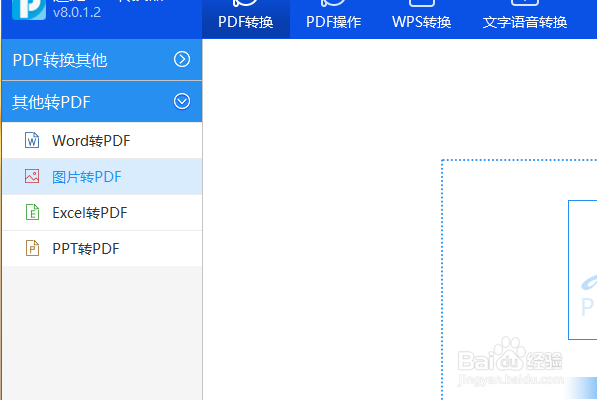The height and width of the screenshot is (400, 597).
Task: Choose Word转PDF conversion
Action: point(102,140)
